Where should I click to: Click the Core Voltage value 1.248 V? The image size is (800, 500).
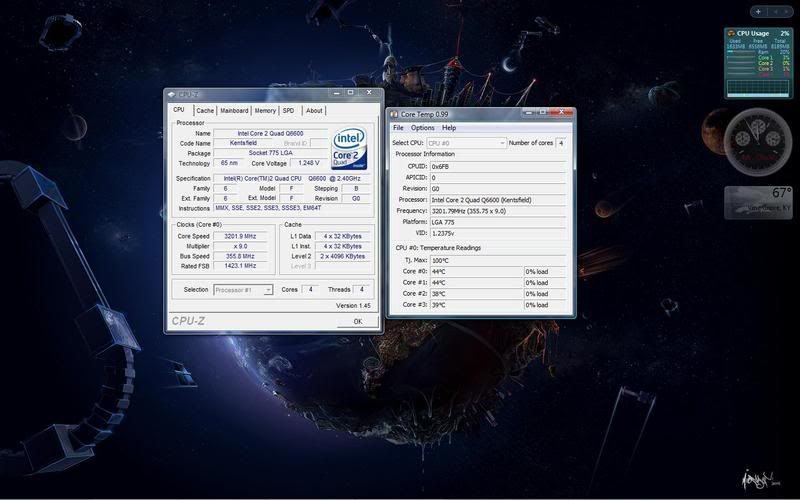(x=309, y=163)
